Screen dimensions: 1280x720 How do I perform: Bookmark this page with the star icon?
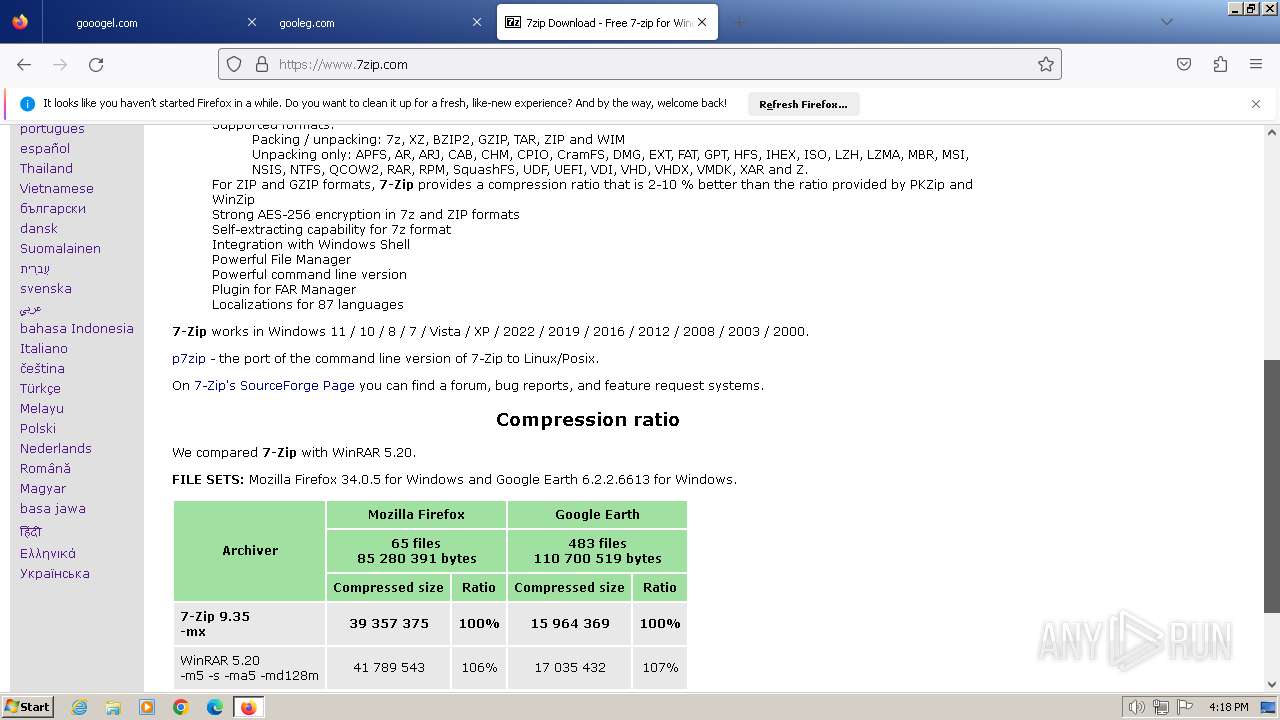pos(1046,64)
